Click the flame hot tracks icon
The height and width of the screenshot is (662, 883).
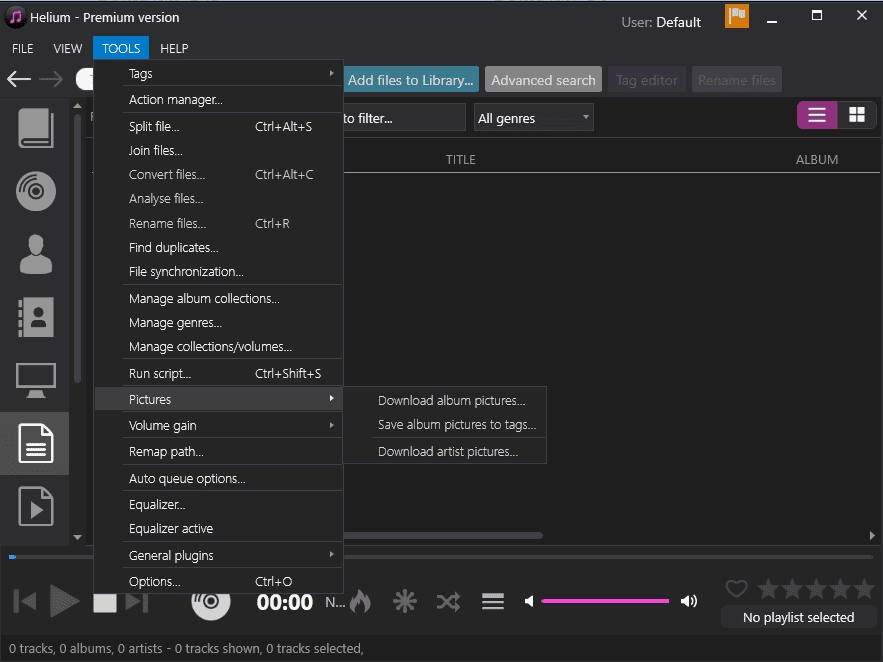(x=360, y=601)
